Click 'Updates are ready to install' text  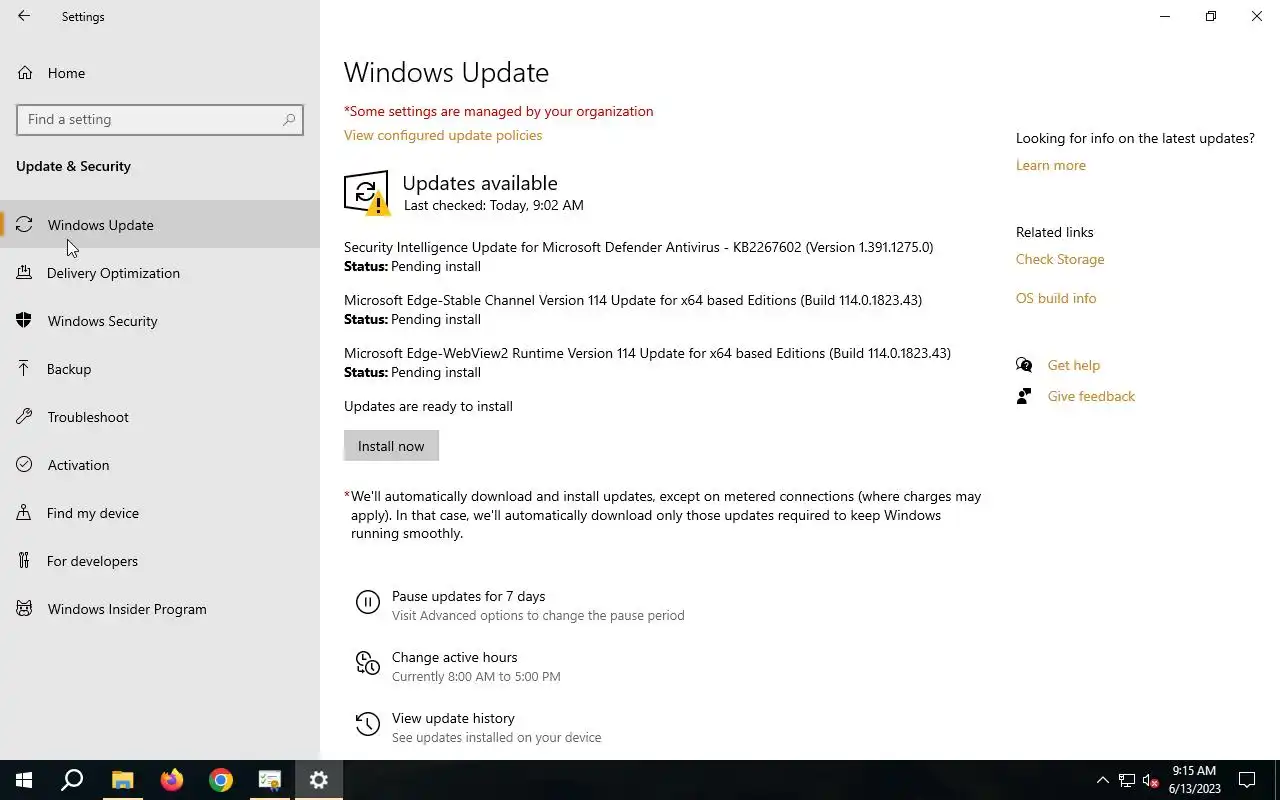coord(428,406)
